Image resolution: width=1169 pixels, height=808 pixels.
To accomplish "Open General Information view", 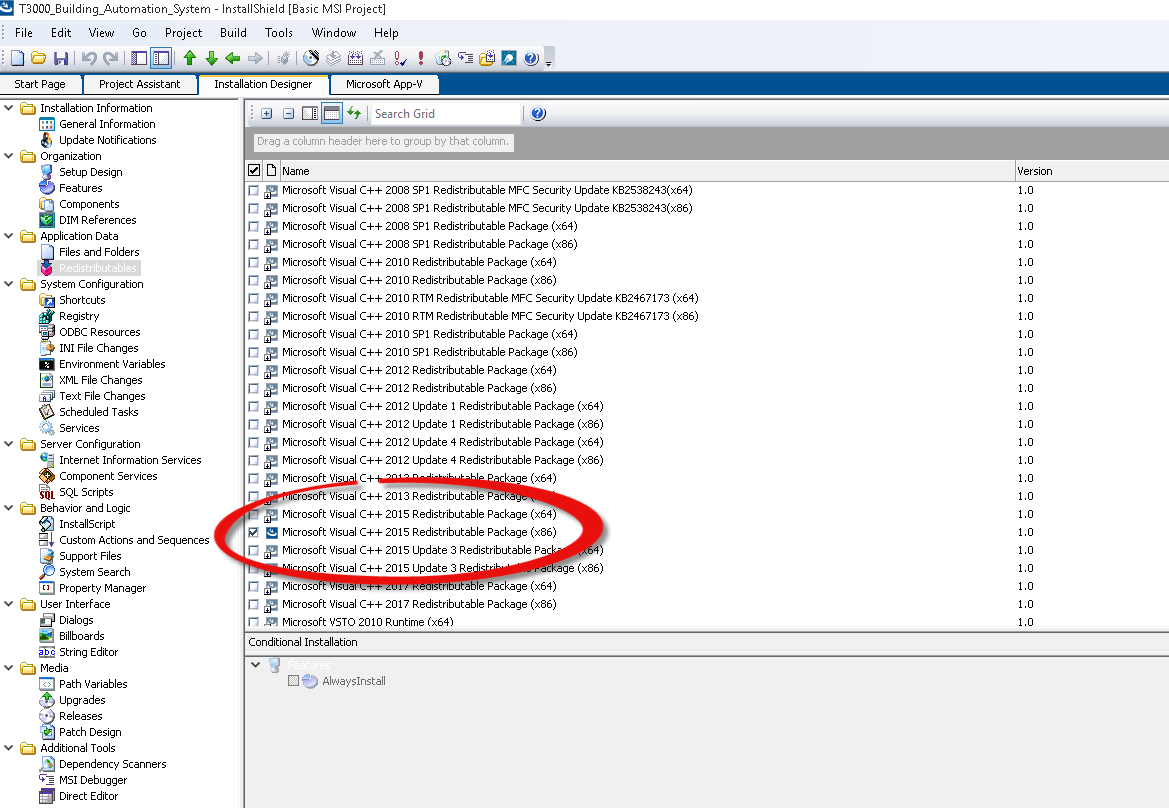I will 107,124.
